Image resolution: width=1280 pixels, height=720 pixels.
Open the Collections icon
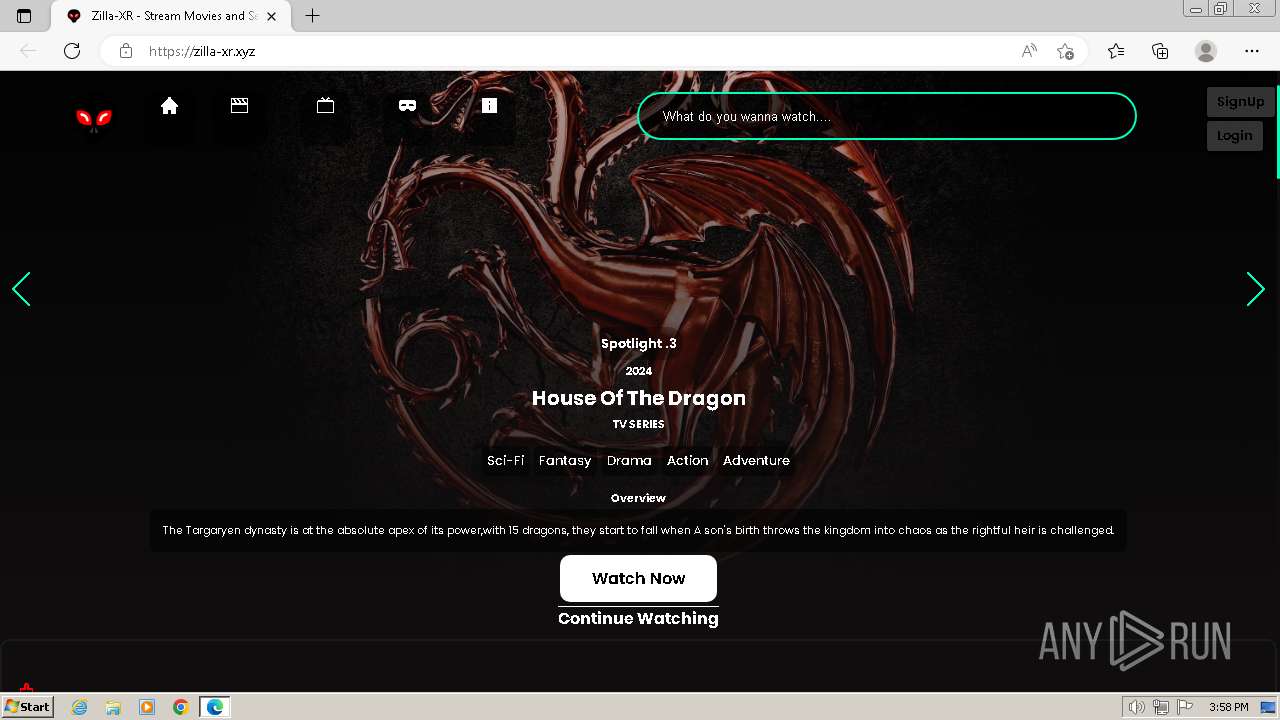pyautogui.click(x=1160, y=51)
